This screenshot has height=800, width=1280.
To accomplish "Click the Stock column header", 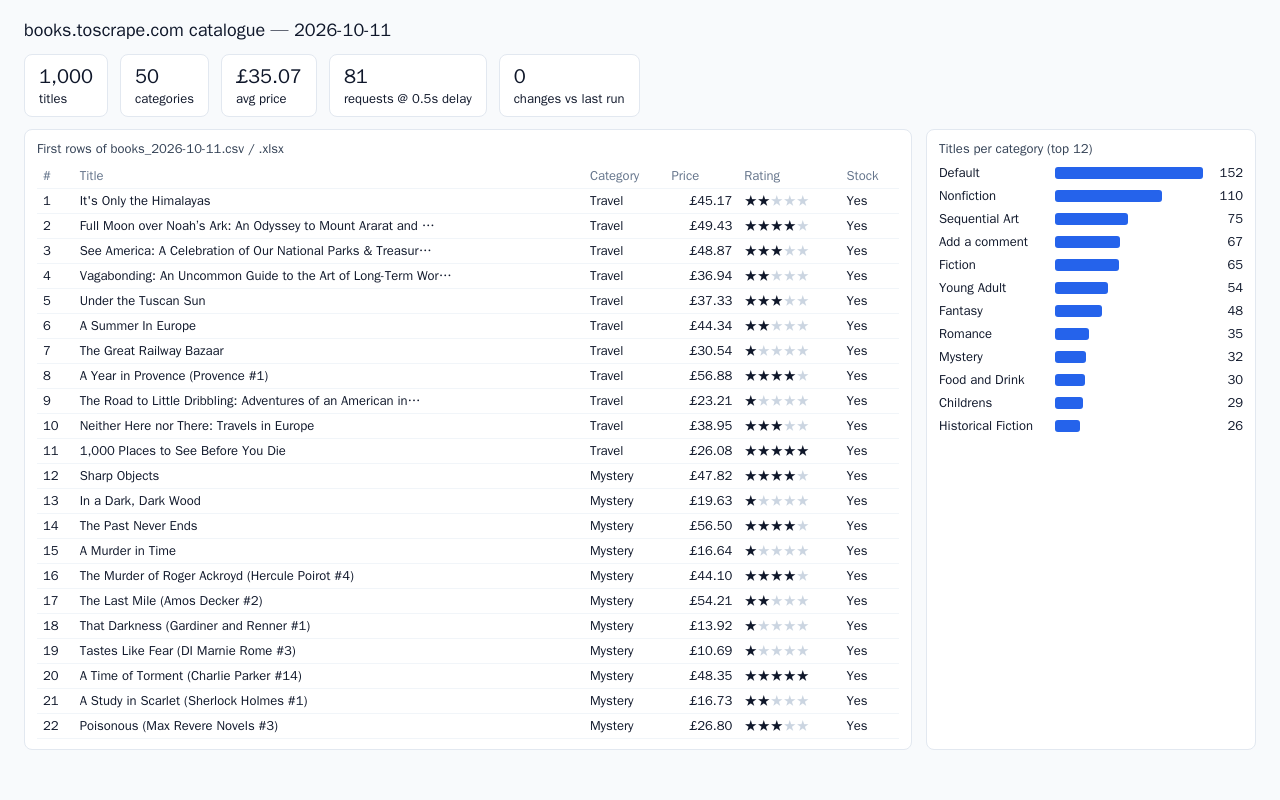I will coord(862,176).
